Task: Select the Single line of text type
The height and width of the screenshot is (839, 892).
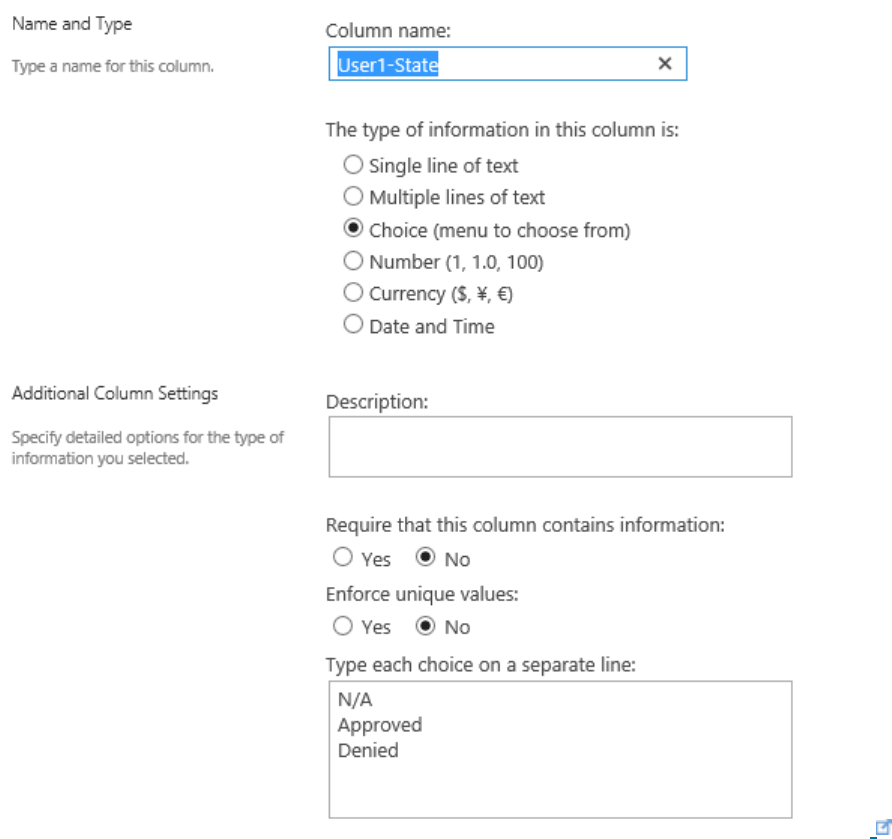Action: (351, 165)
